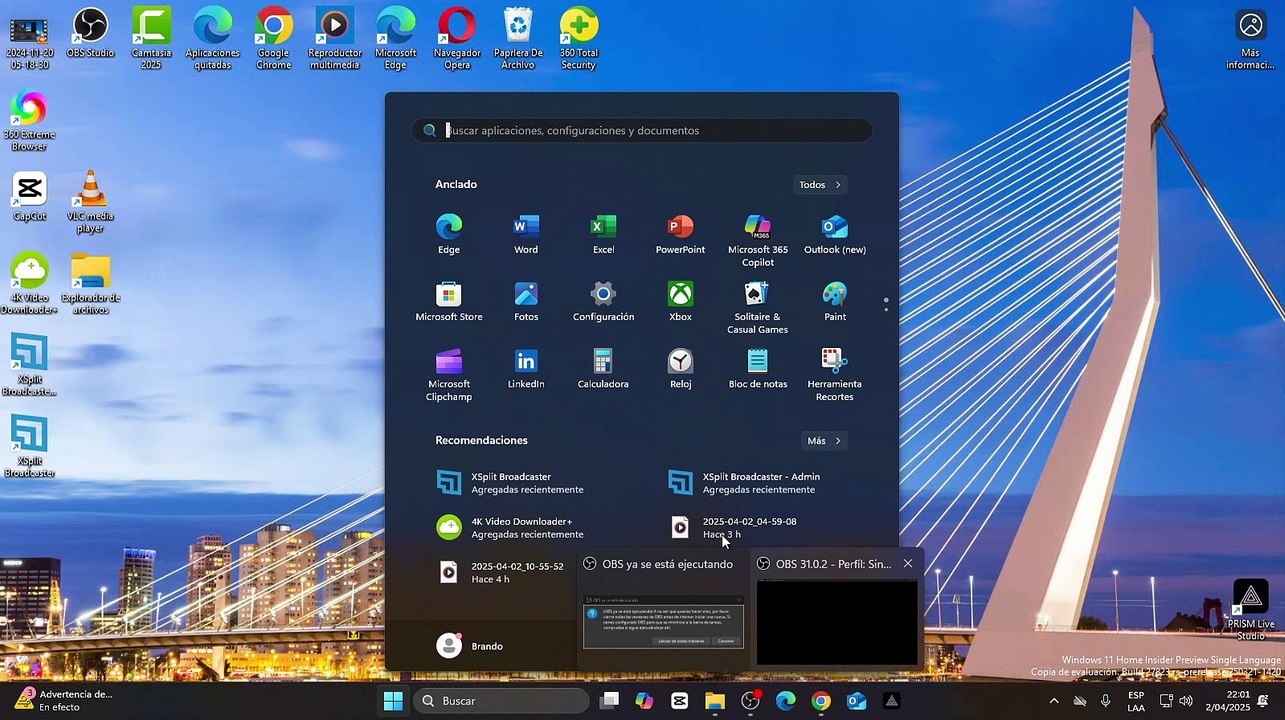
Task: Open Microsoft 365 Copilot pinned app
Action: coord(757,241)
